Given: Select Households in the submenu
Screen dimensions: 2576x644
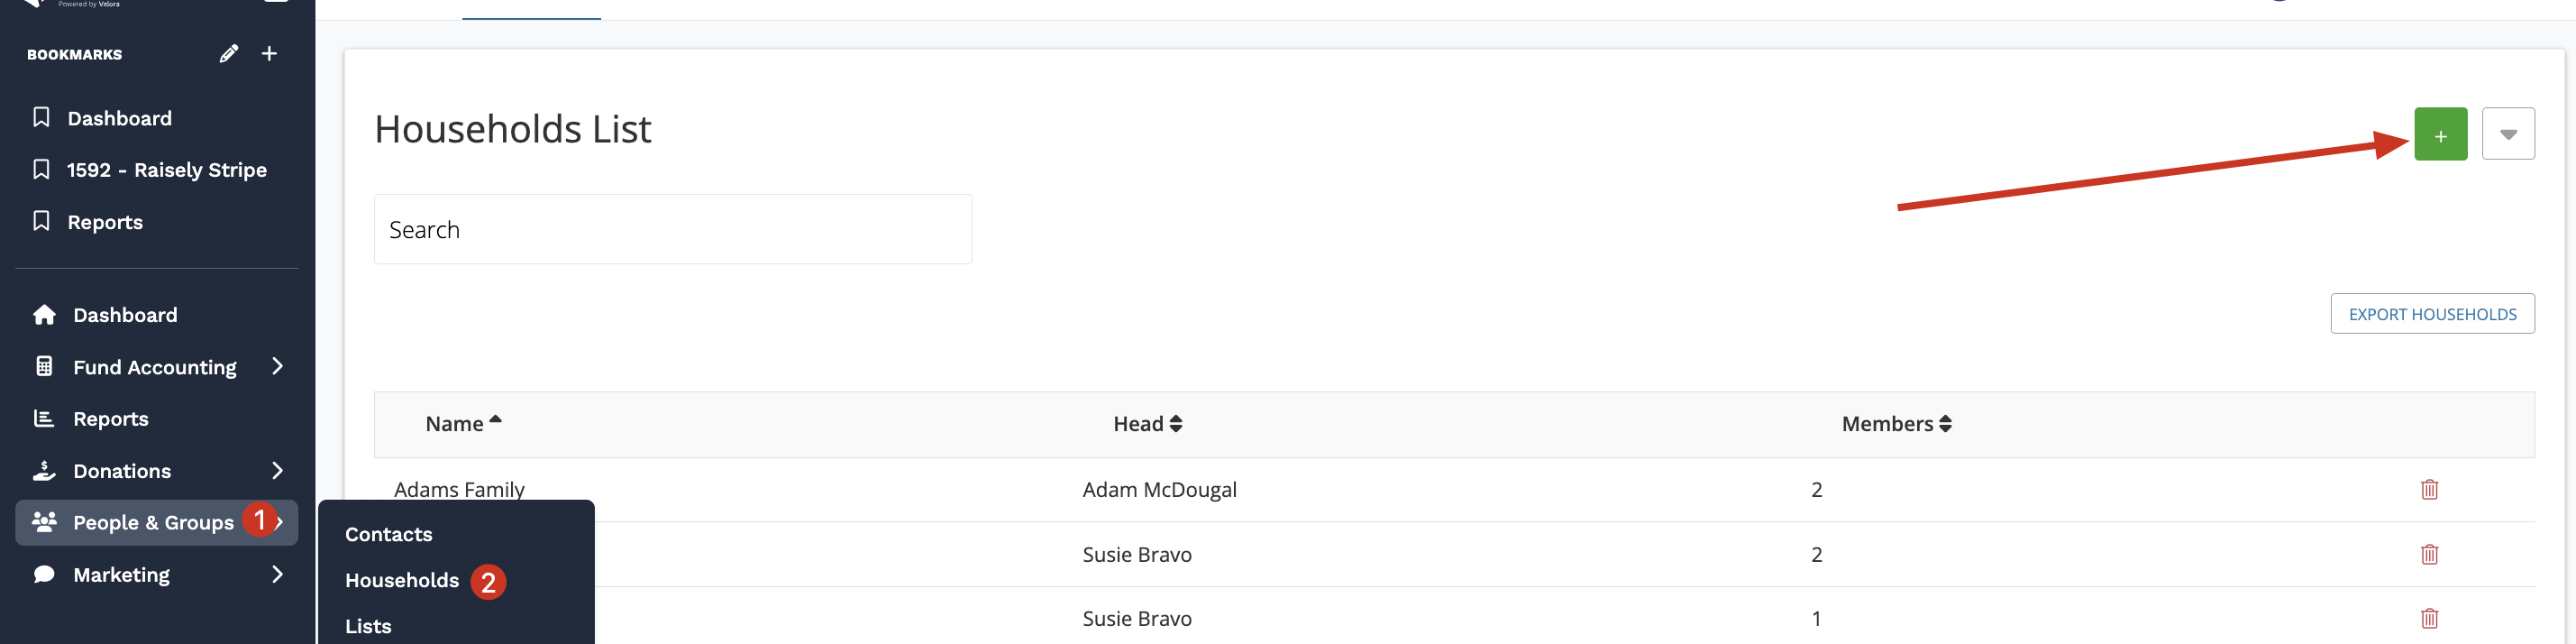Looking at the screenshot, I should click(x=401, y=581).
